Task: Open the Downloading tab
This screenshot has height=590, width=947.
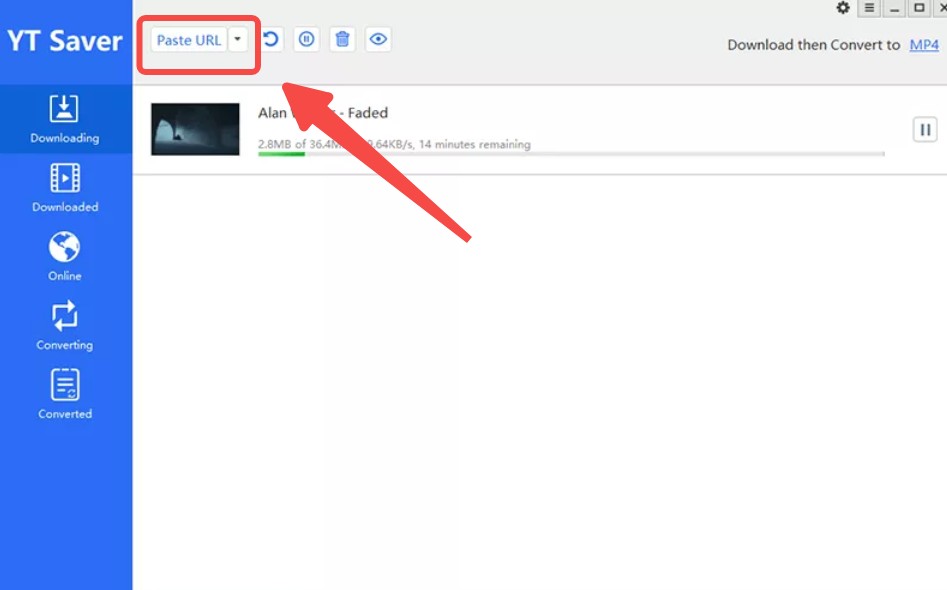Action: [x=65, y=119]
